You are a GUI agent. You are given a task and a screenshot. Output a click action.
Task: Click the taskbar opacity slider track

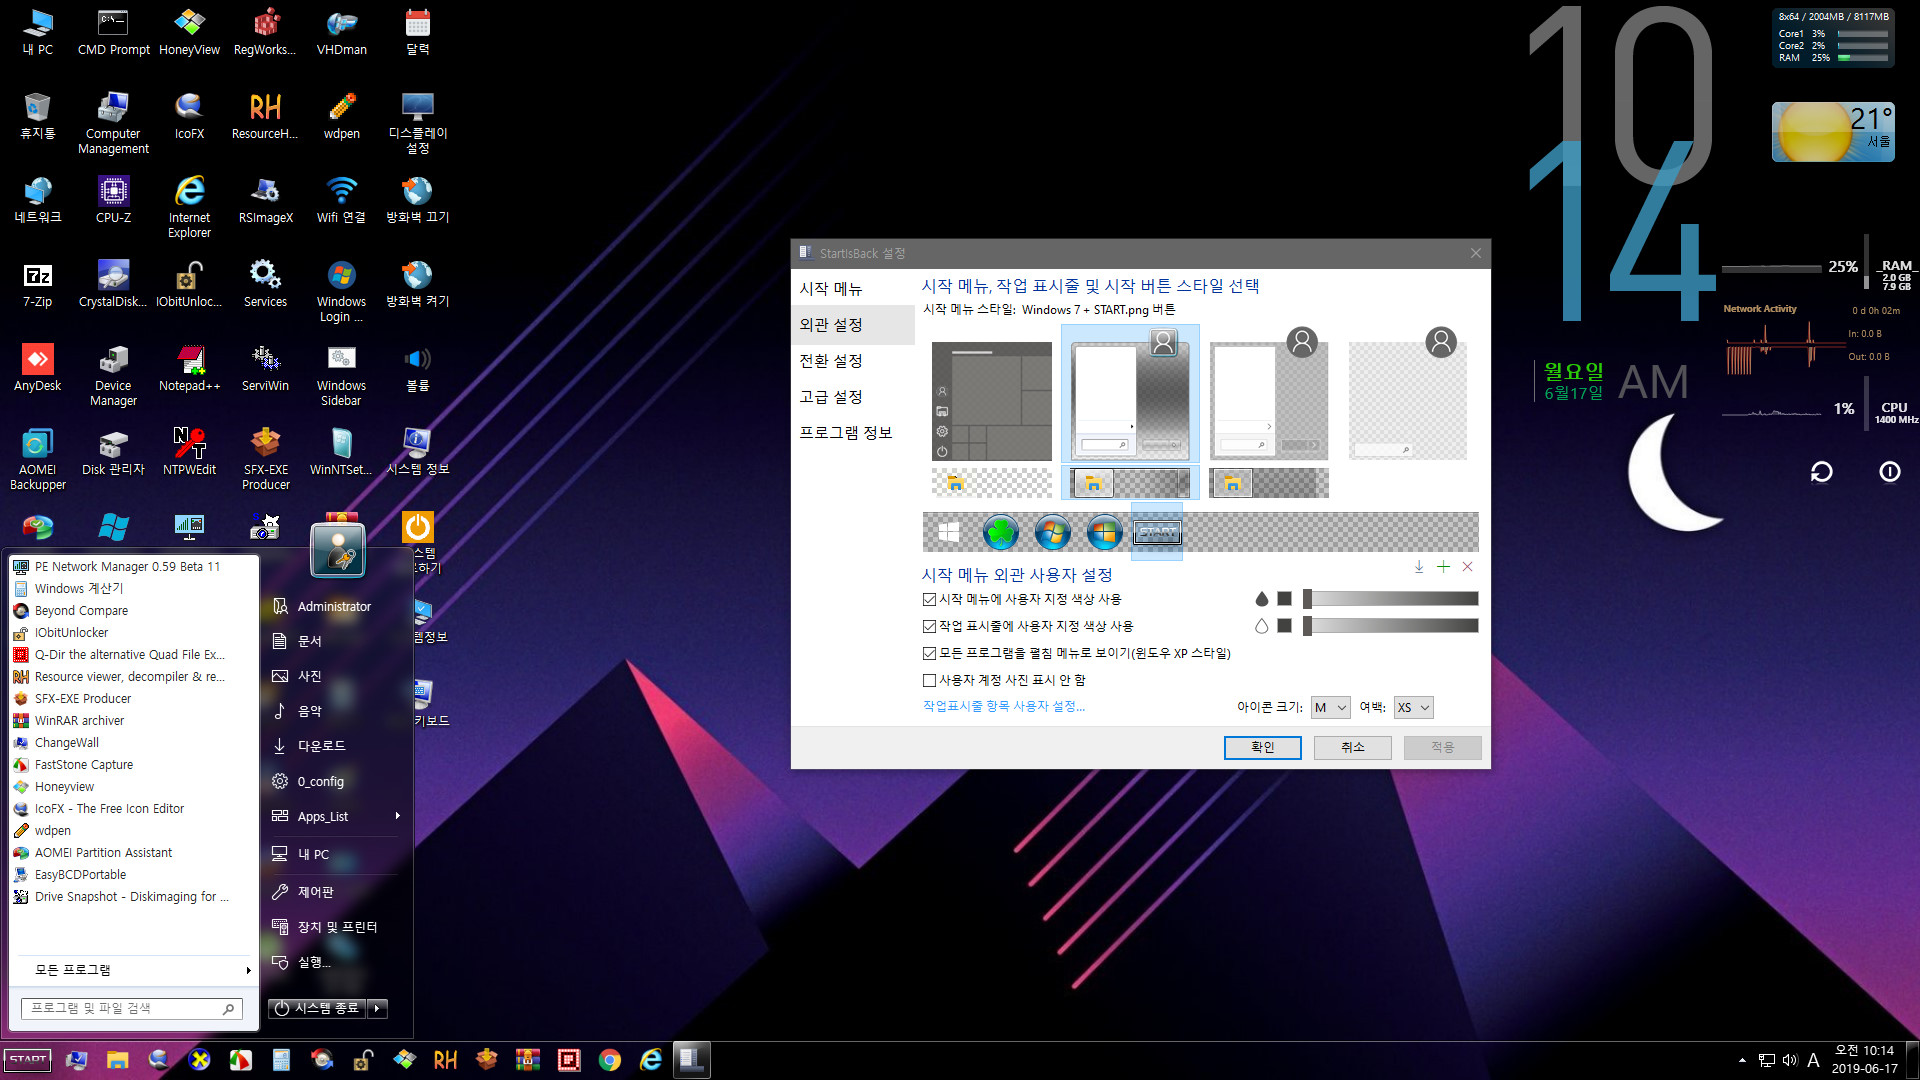pos(1391,626)
